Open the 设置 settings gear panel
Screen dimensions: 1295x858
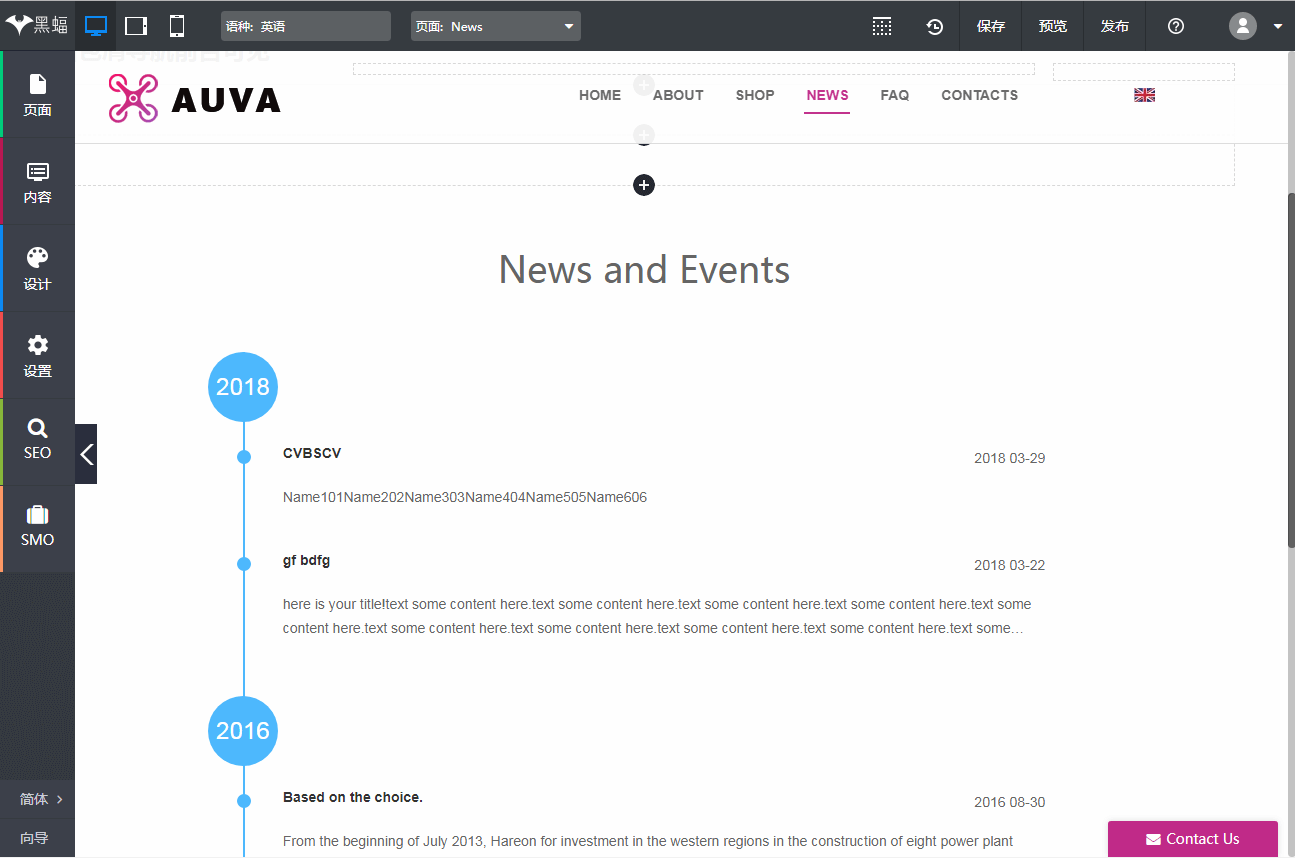[38, 356]
